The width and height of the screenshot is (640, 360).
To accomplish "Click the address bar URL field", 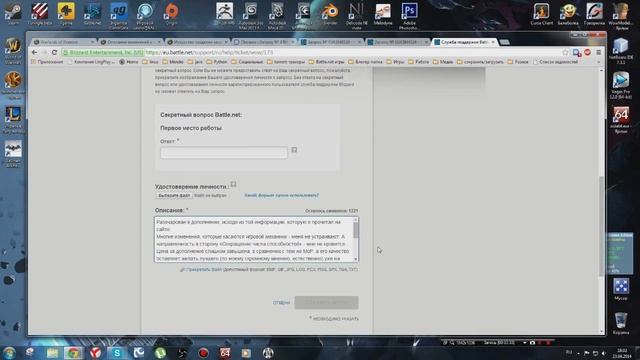I will [x=310, y=52].
